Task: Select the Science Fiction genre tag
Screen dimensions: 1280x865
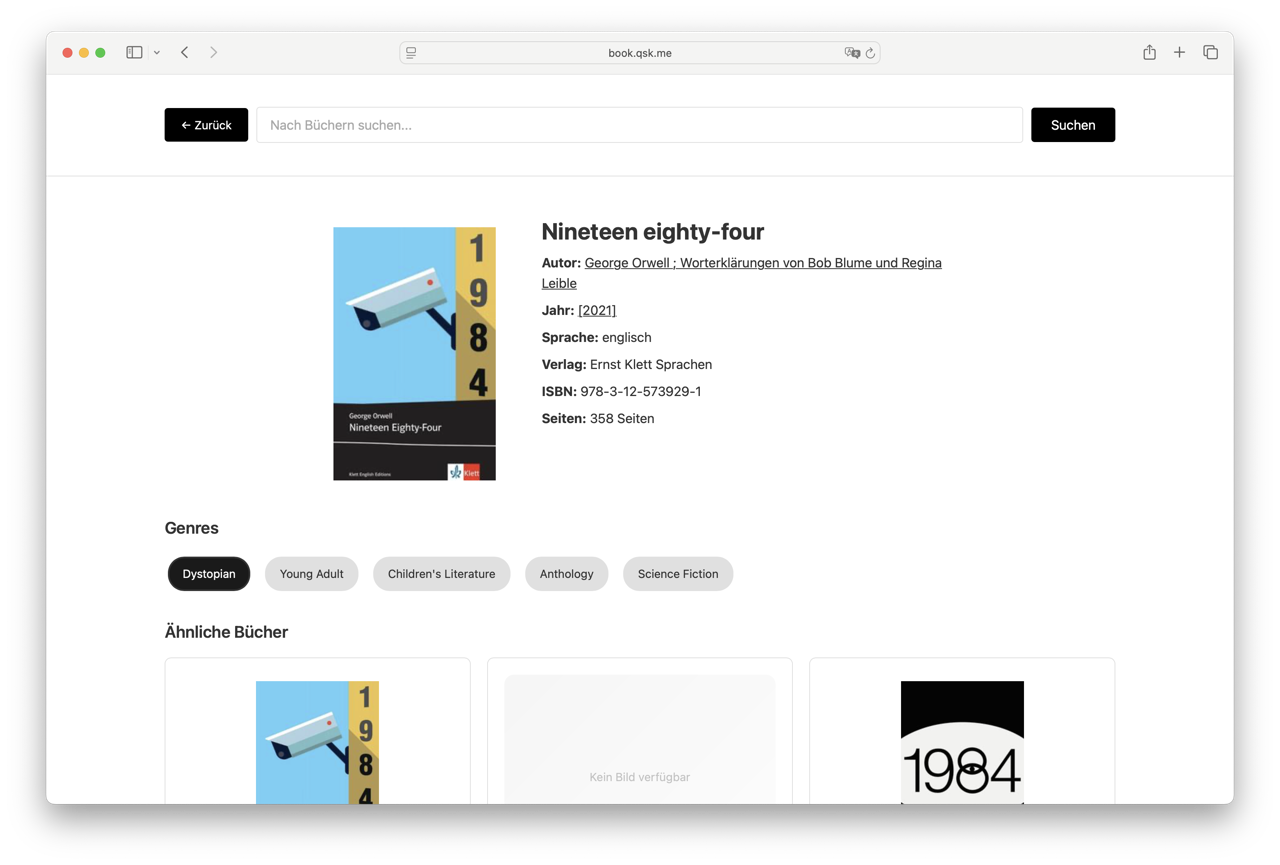Action: (x=677, y=574)
